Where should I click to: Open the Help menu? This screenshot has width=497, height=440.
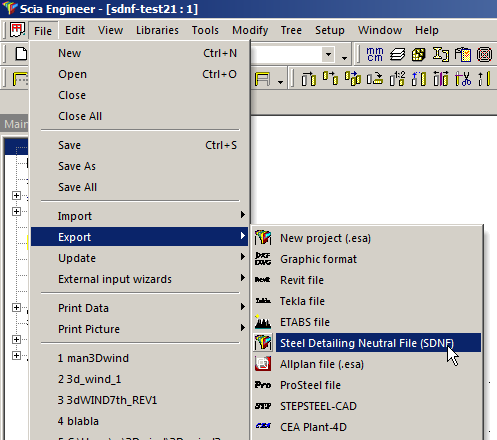tap(427, 30)
